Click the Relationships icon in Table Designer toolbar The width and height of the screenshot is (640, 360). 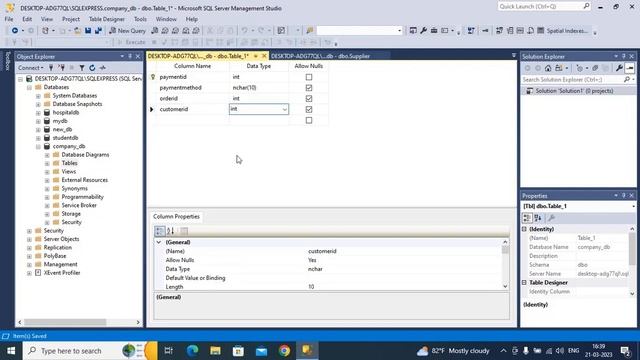tap(499, 31)
